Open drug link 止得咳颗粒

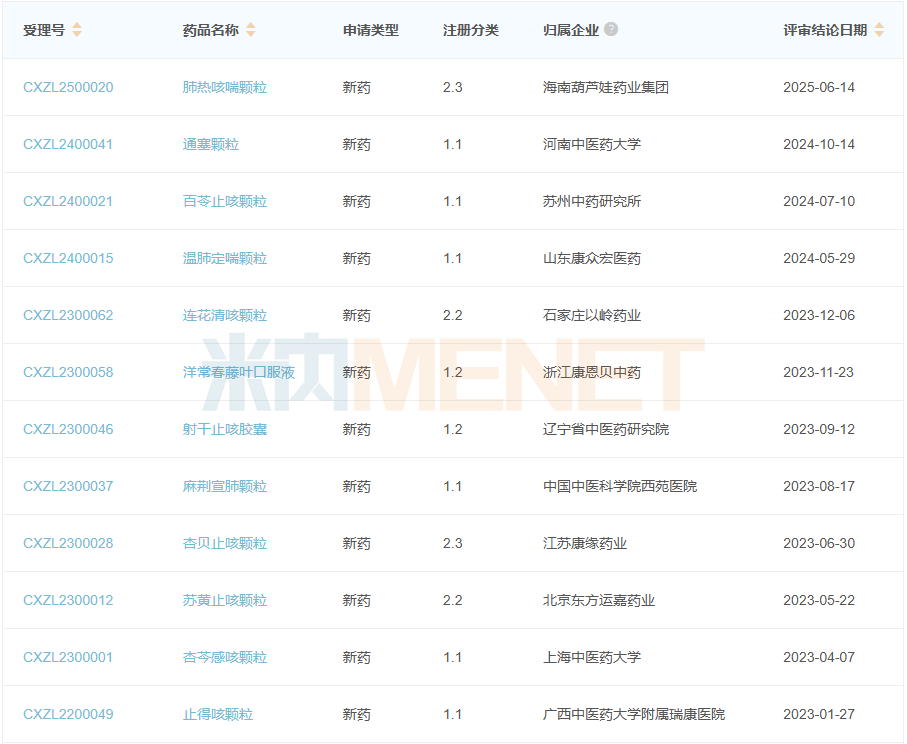coord(218,714)
